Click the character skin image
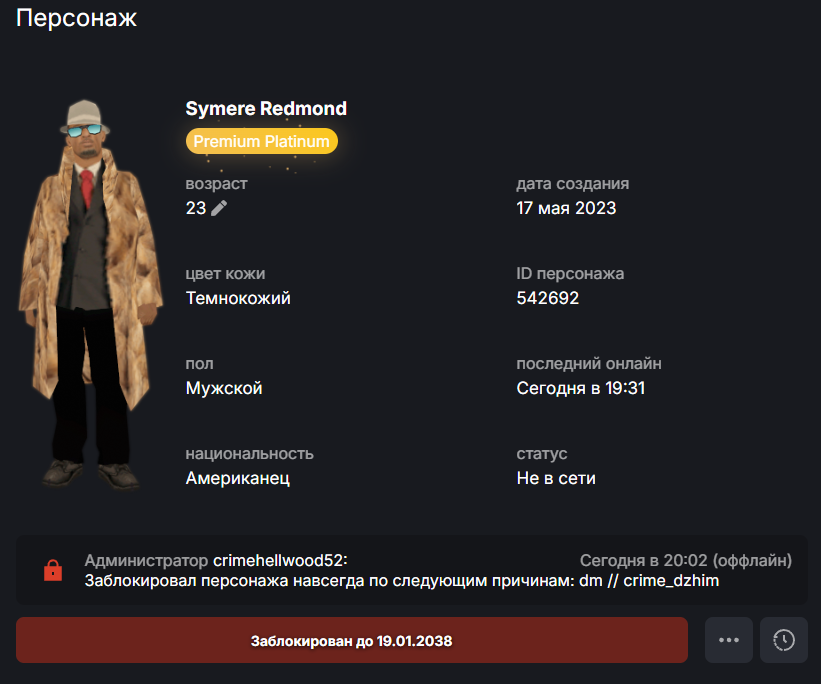This screenshot has height=684, width=821. pos(89,293)
